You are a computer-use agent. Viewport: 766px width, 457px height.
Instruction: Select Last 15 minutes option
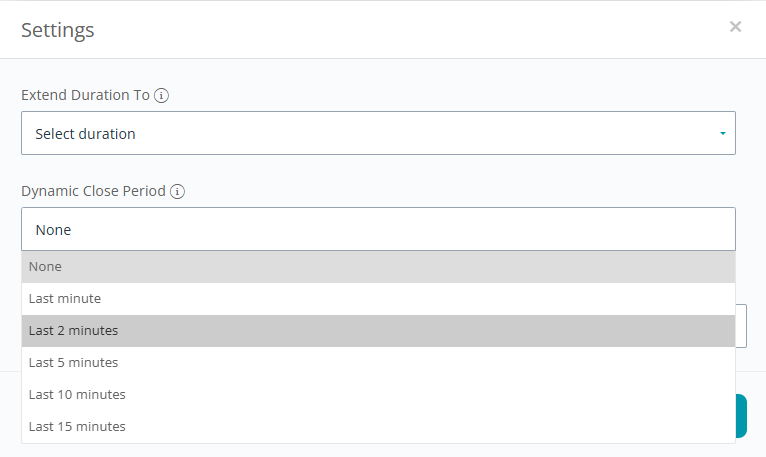[378, 427]
